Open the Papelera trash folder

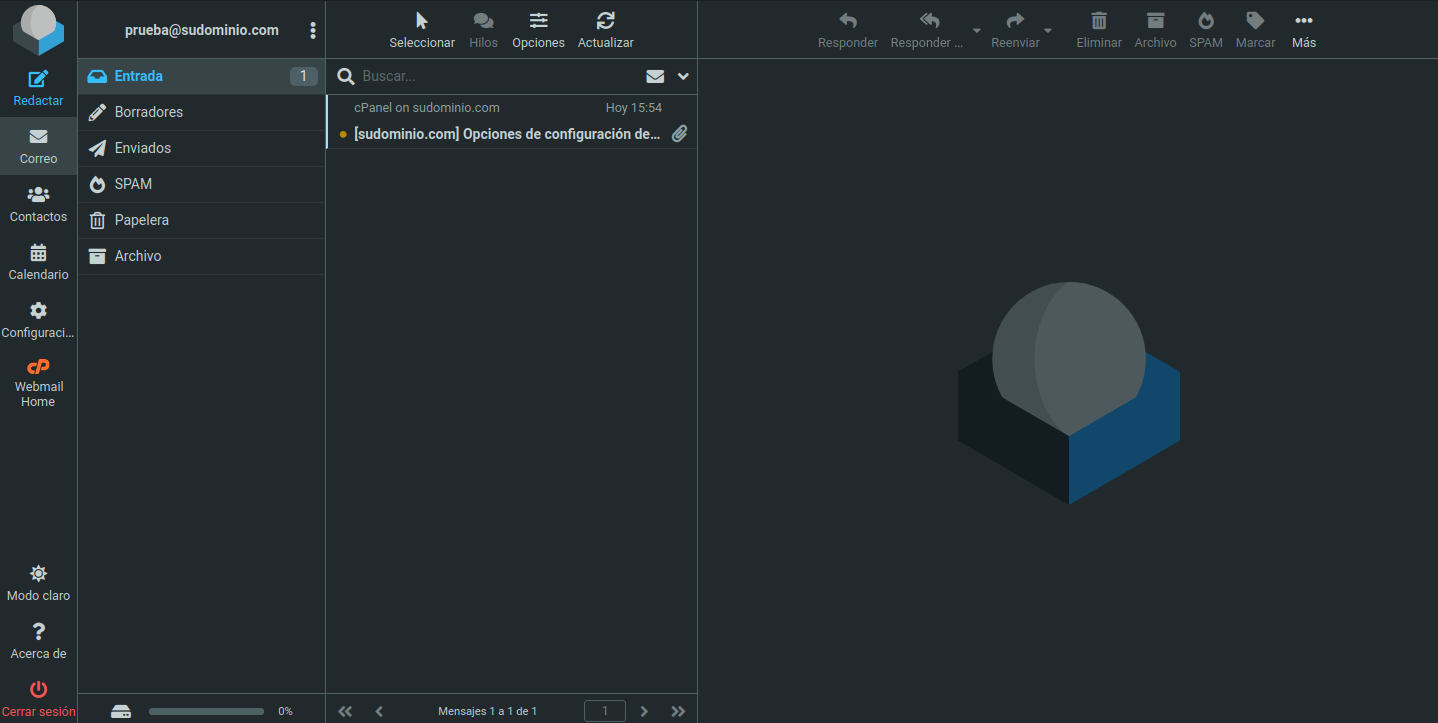point(201,220)
